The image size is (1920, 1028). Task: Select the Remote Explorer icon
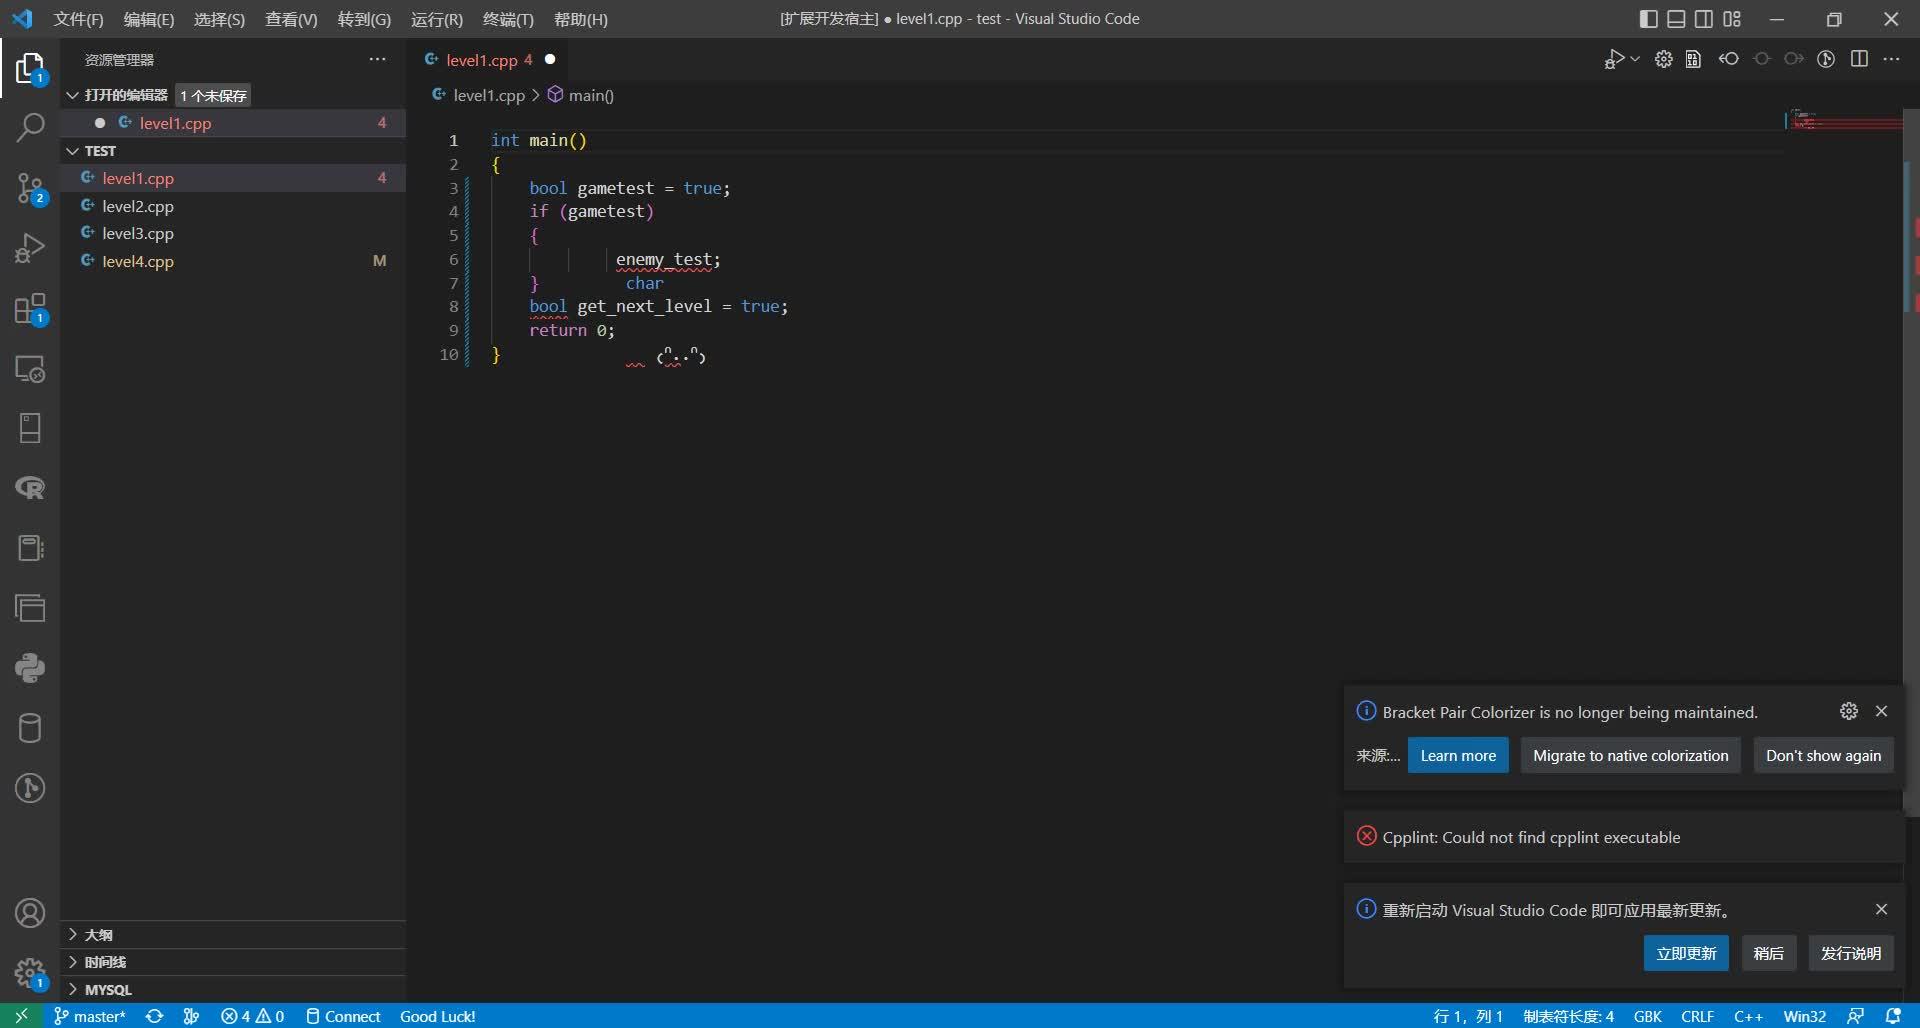coord(31,368)
